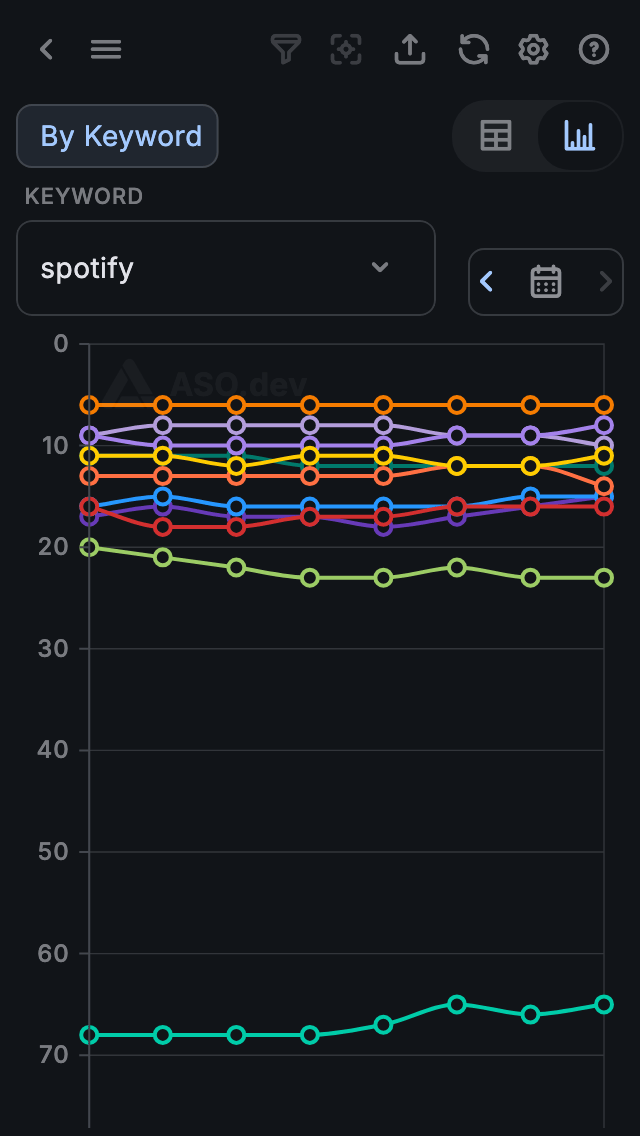Screen dimensions: 640x1136
Task: Click last point on teal bottom line
Action: coord(604,1004)
